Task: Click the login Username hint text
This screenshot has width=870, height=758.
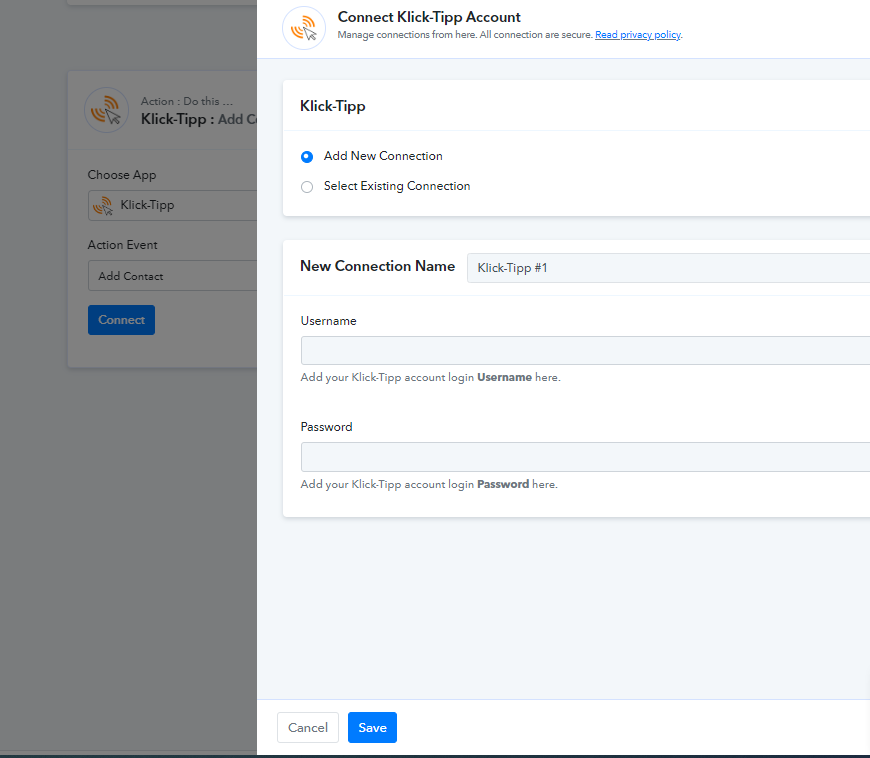Action: [x=431, y=377]
